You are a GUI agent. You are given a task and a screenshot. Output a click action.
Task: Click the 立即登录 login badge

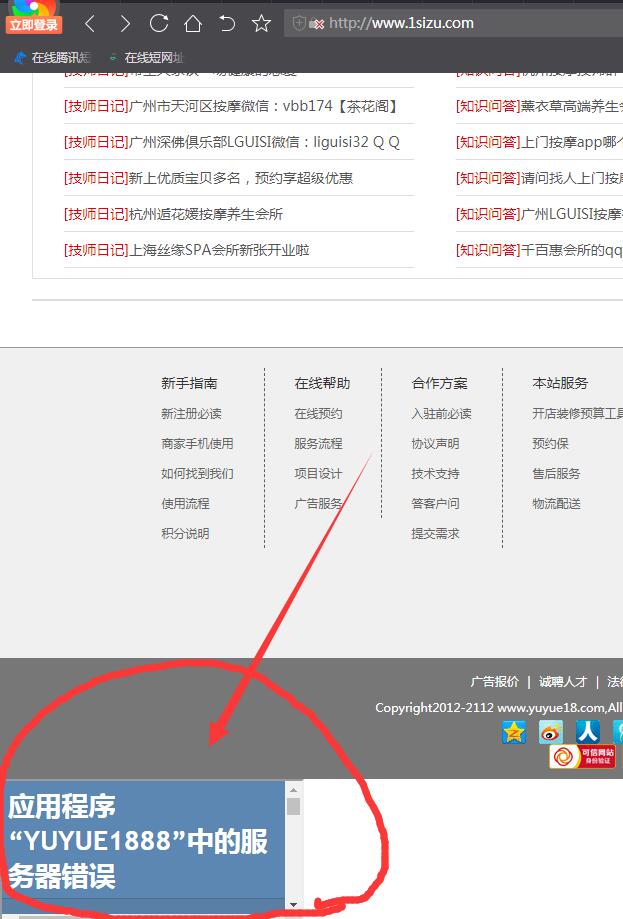click(33, 25)
